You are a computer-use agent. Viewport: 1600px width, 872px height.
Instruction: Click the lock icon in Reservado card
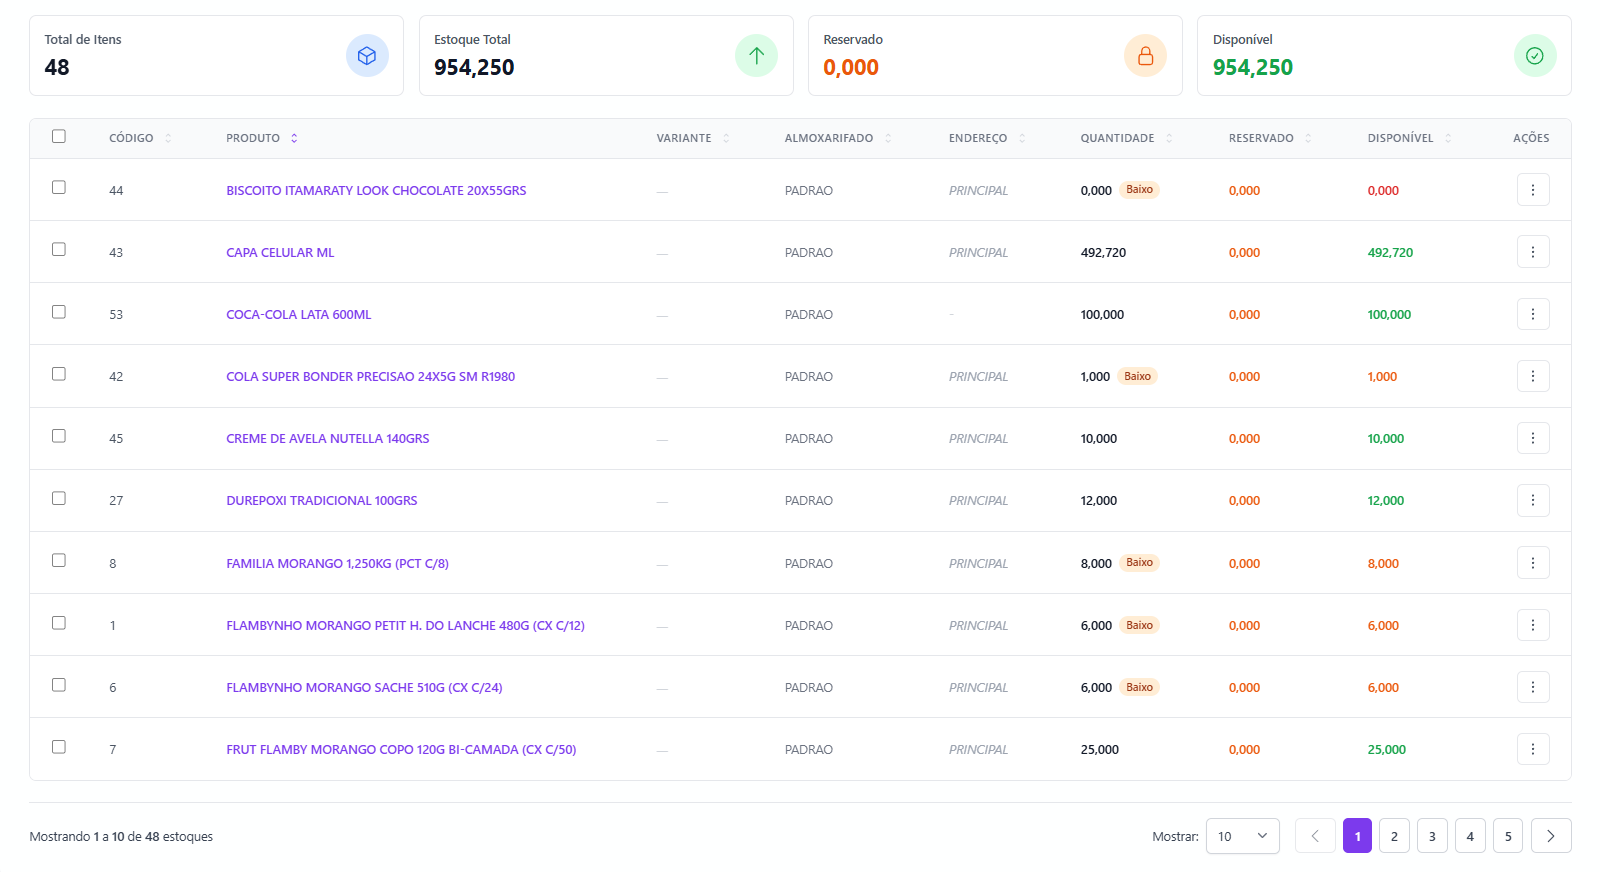[1145, 56]
